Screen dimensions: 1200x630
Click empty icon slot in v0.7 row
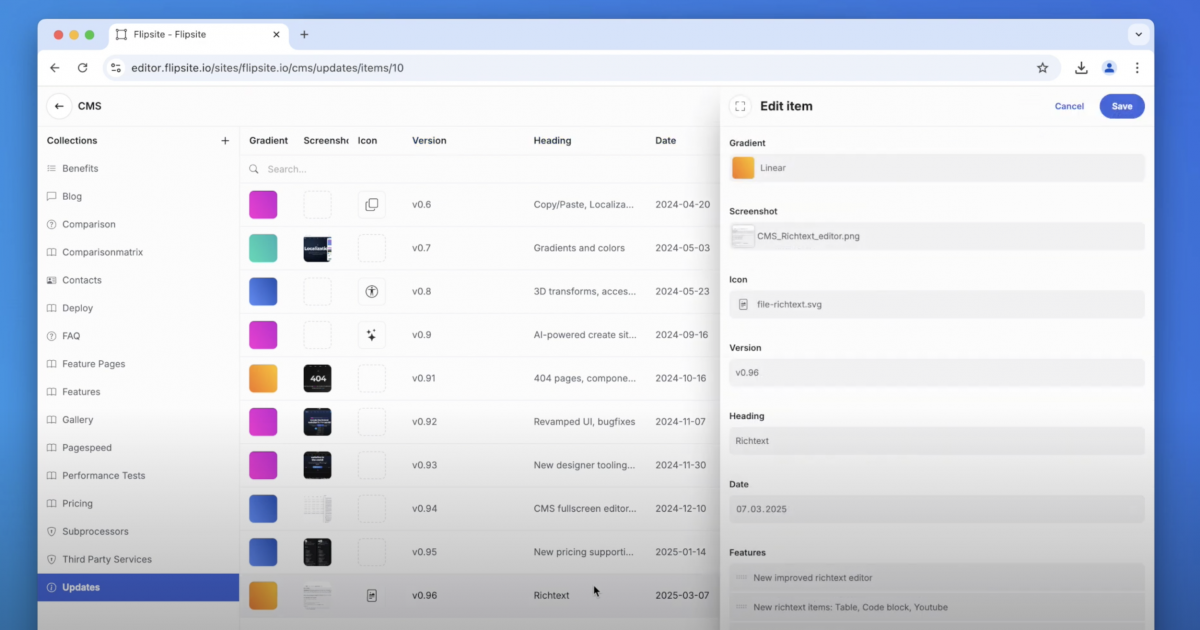[371, 248]
